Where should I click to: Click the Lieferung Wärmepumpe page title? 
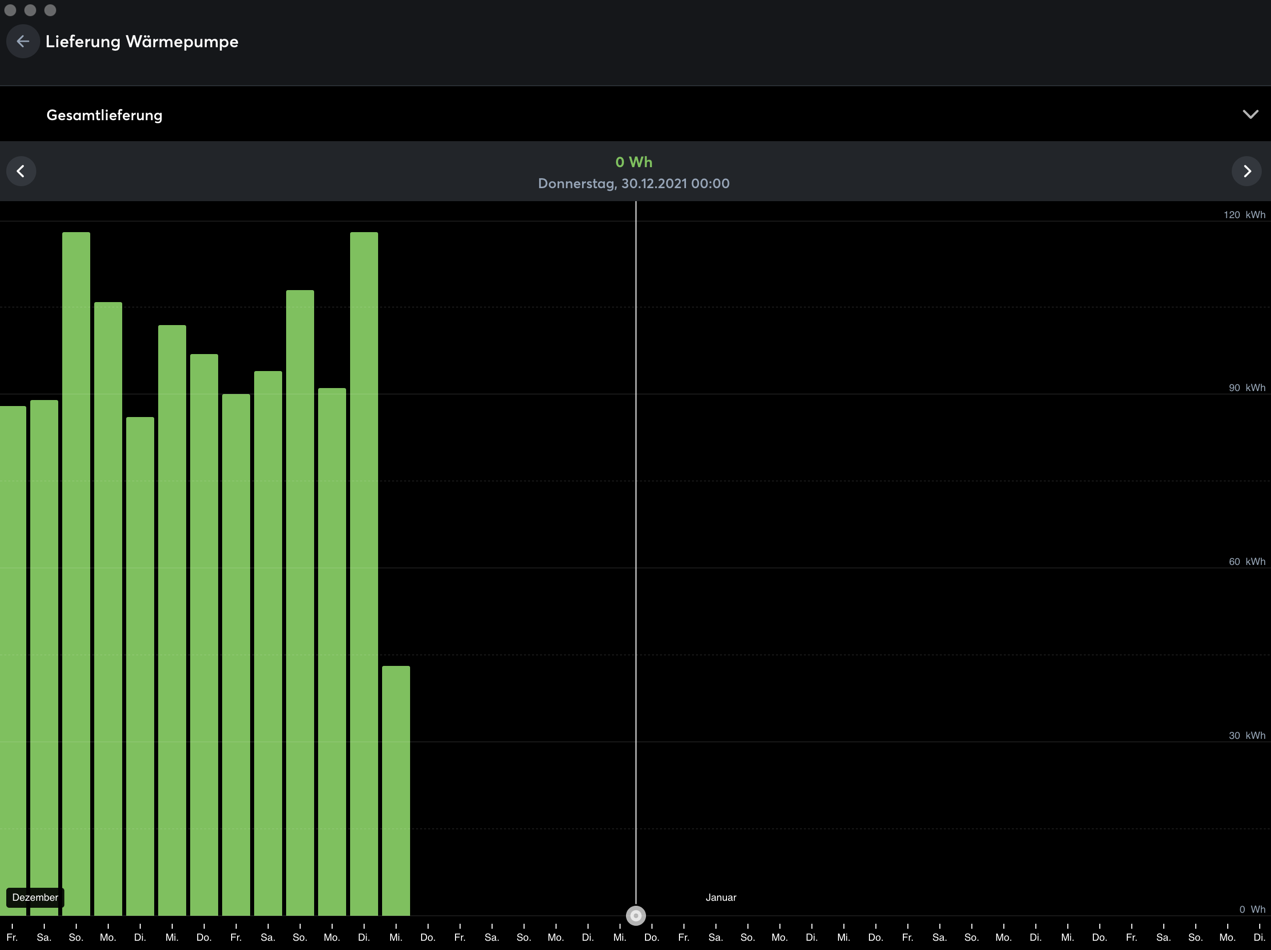142,42
